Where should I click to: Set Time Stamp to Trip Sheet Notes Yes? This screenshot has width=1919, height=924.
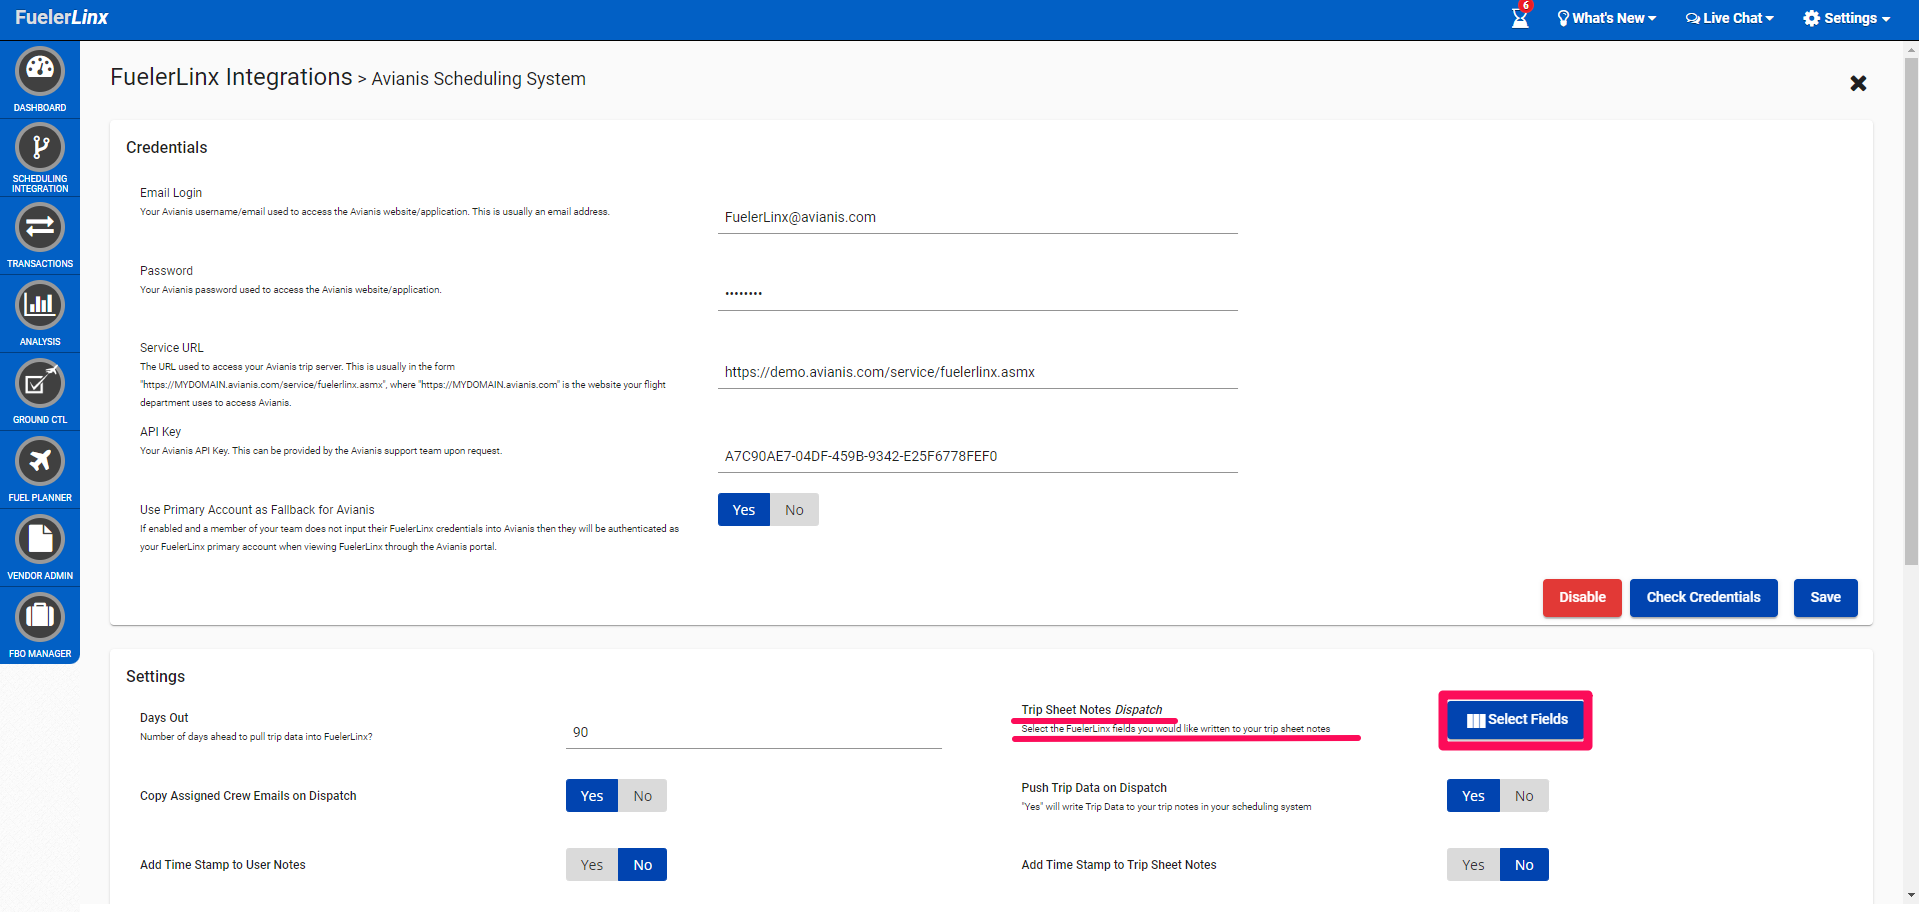(x=1473, y=865)
